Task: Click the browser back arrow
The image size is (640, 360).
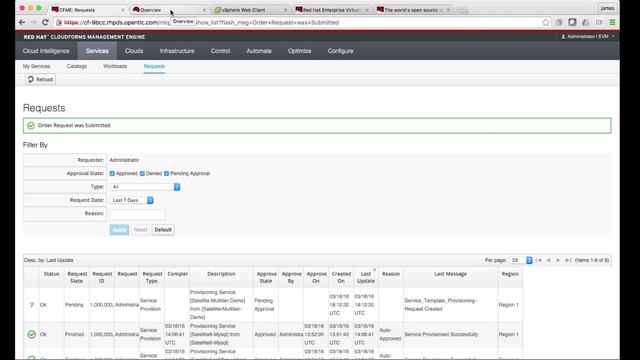Action: coord(22,22)
